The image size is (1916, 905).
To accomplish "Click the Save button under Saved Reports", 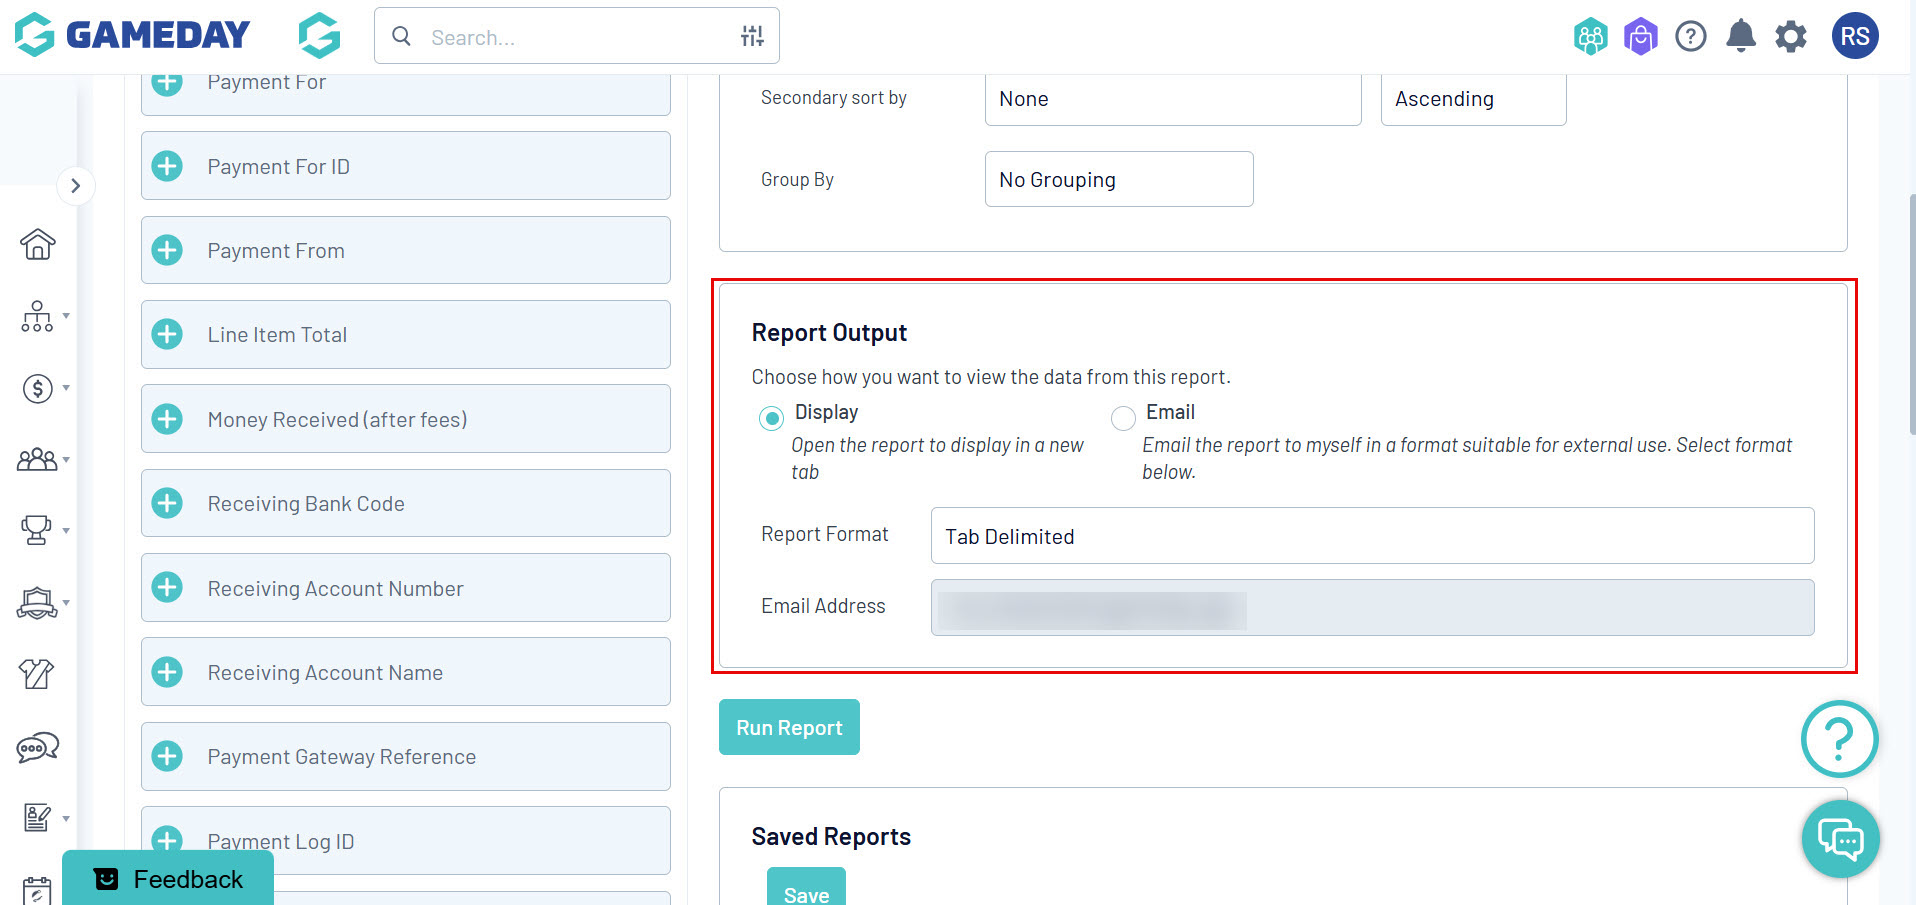I will pyautogui.click(x=806, y=887).
